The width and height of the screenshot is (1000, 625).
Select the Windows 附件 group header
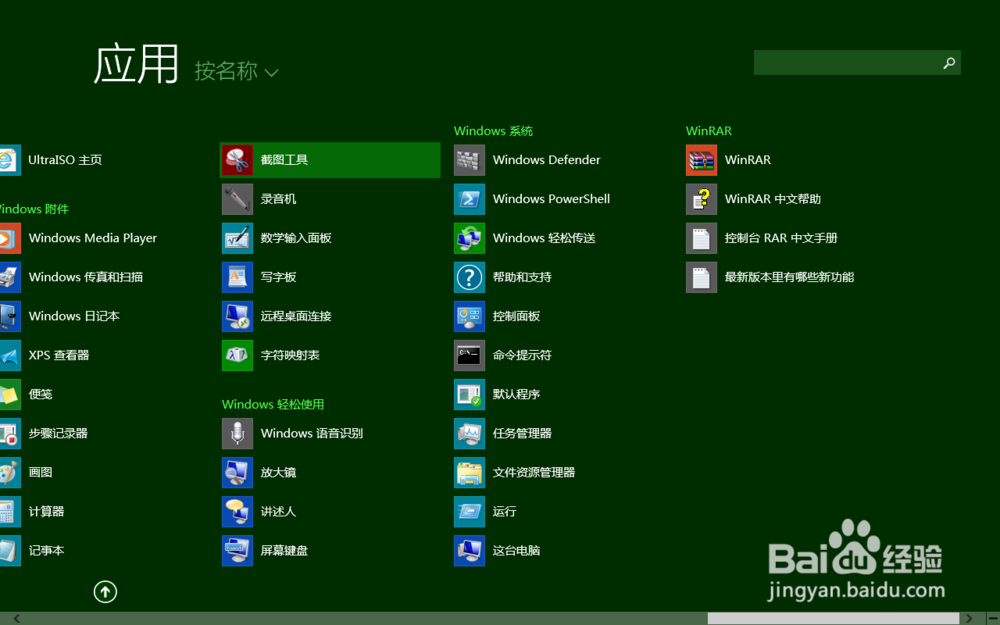tap(34, 209)
